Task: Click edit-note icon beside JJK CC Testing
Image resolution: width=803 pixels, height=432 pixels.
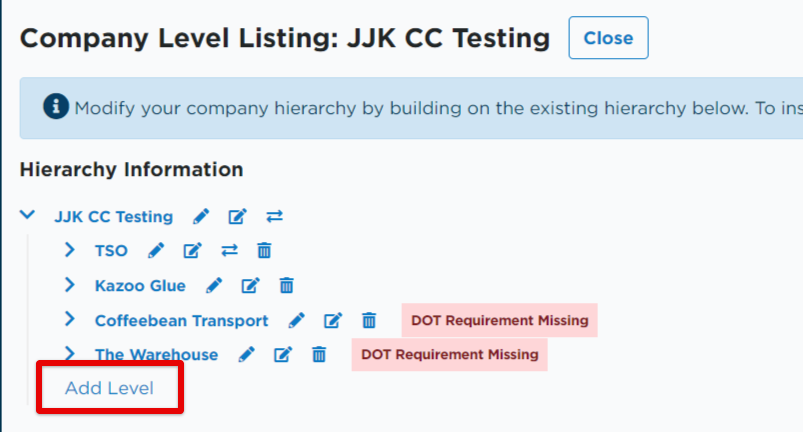Action: coord(238,217)
